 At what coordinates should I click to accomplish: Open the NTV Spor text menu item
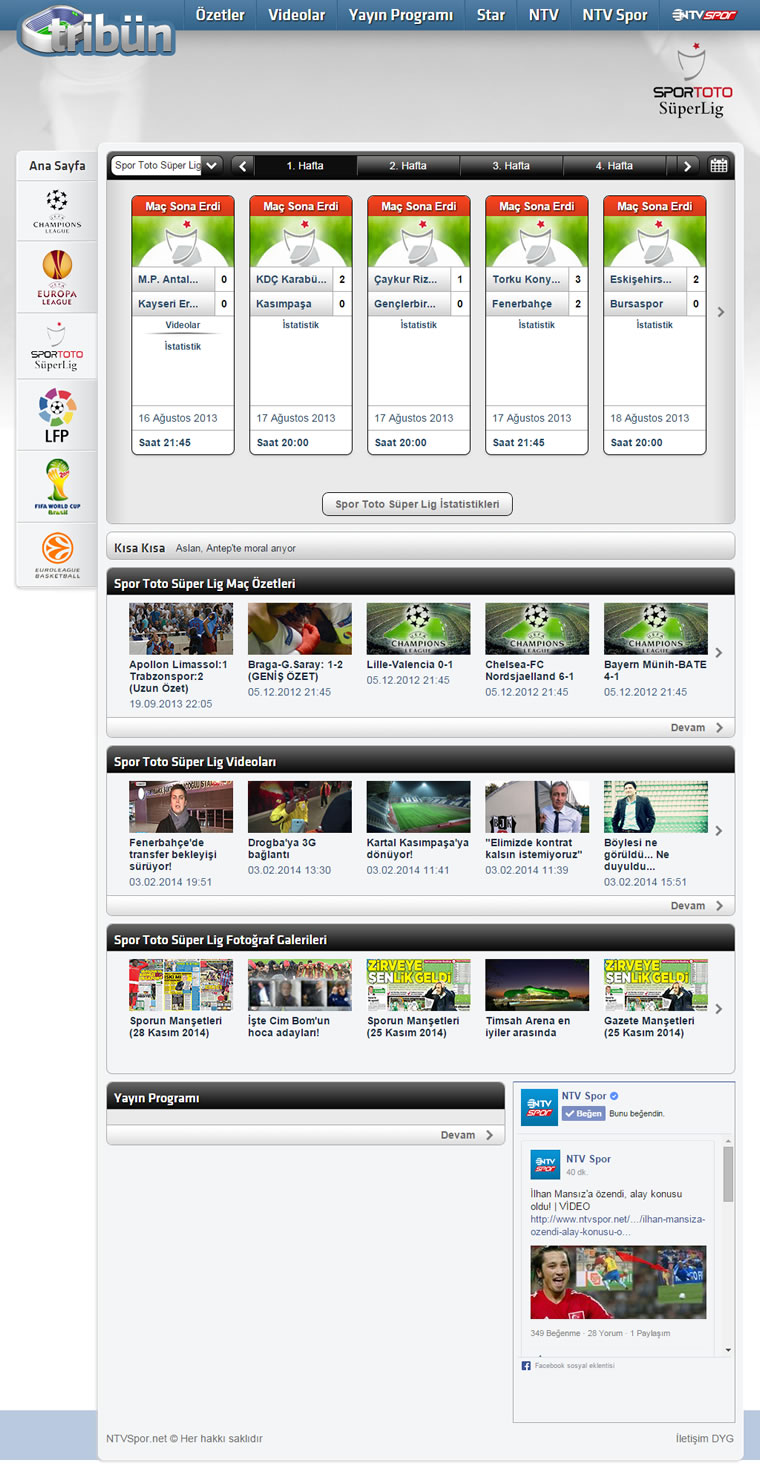click(x=615, y=15)
